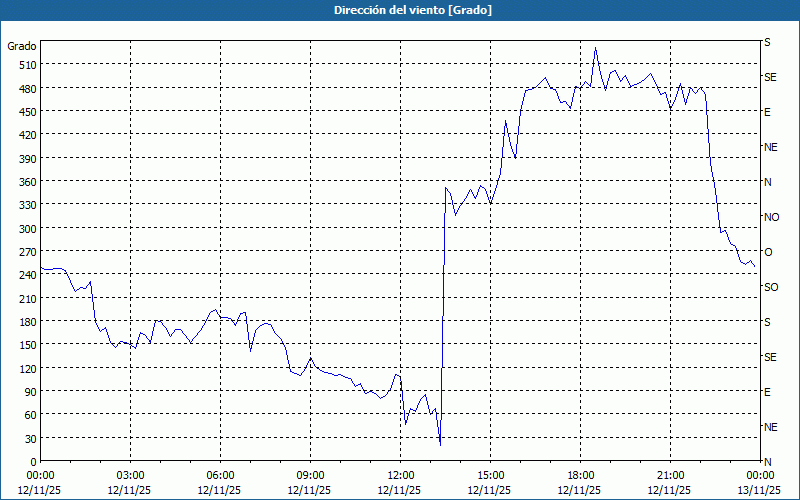Click the 'O' compass label on the 270 gridline
The width and height of the screenshot is (800, 500).
pos(768,252)
